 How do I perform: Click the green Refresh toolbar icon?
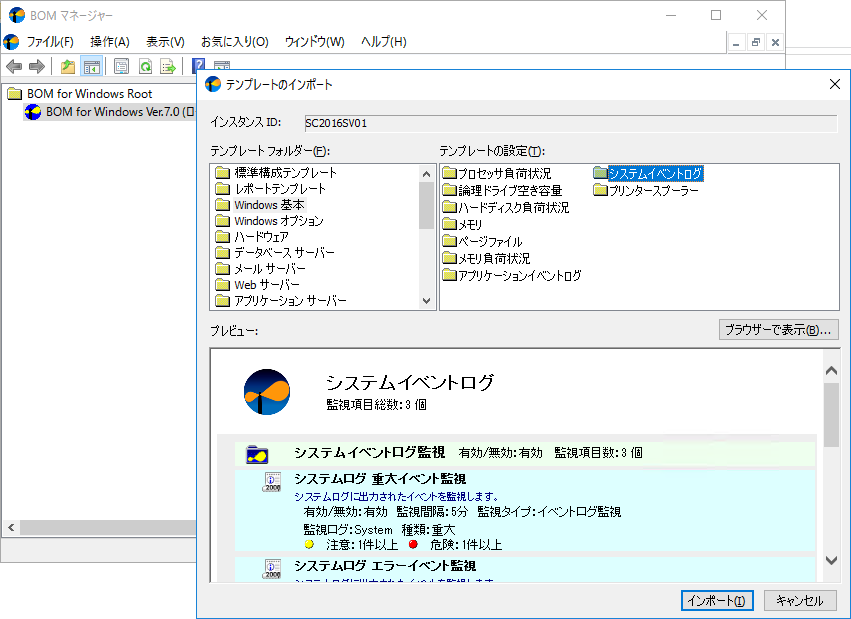tap(145, 67)
